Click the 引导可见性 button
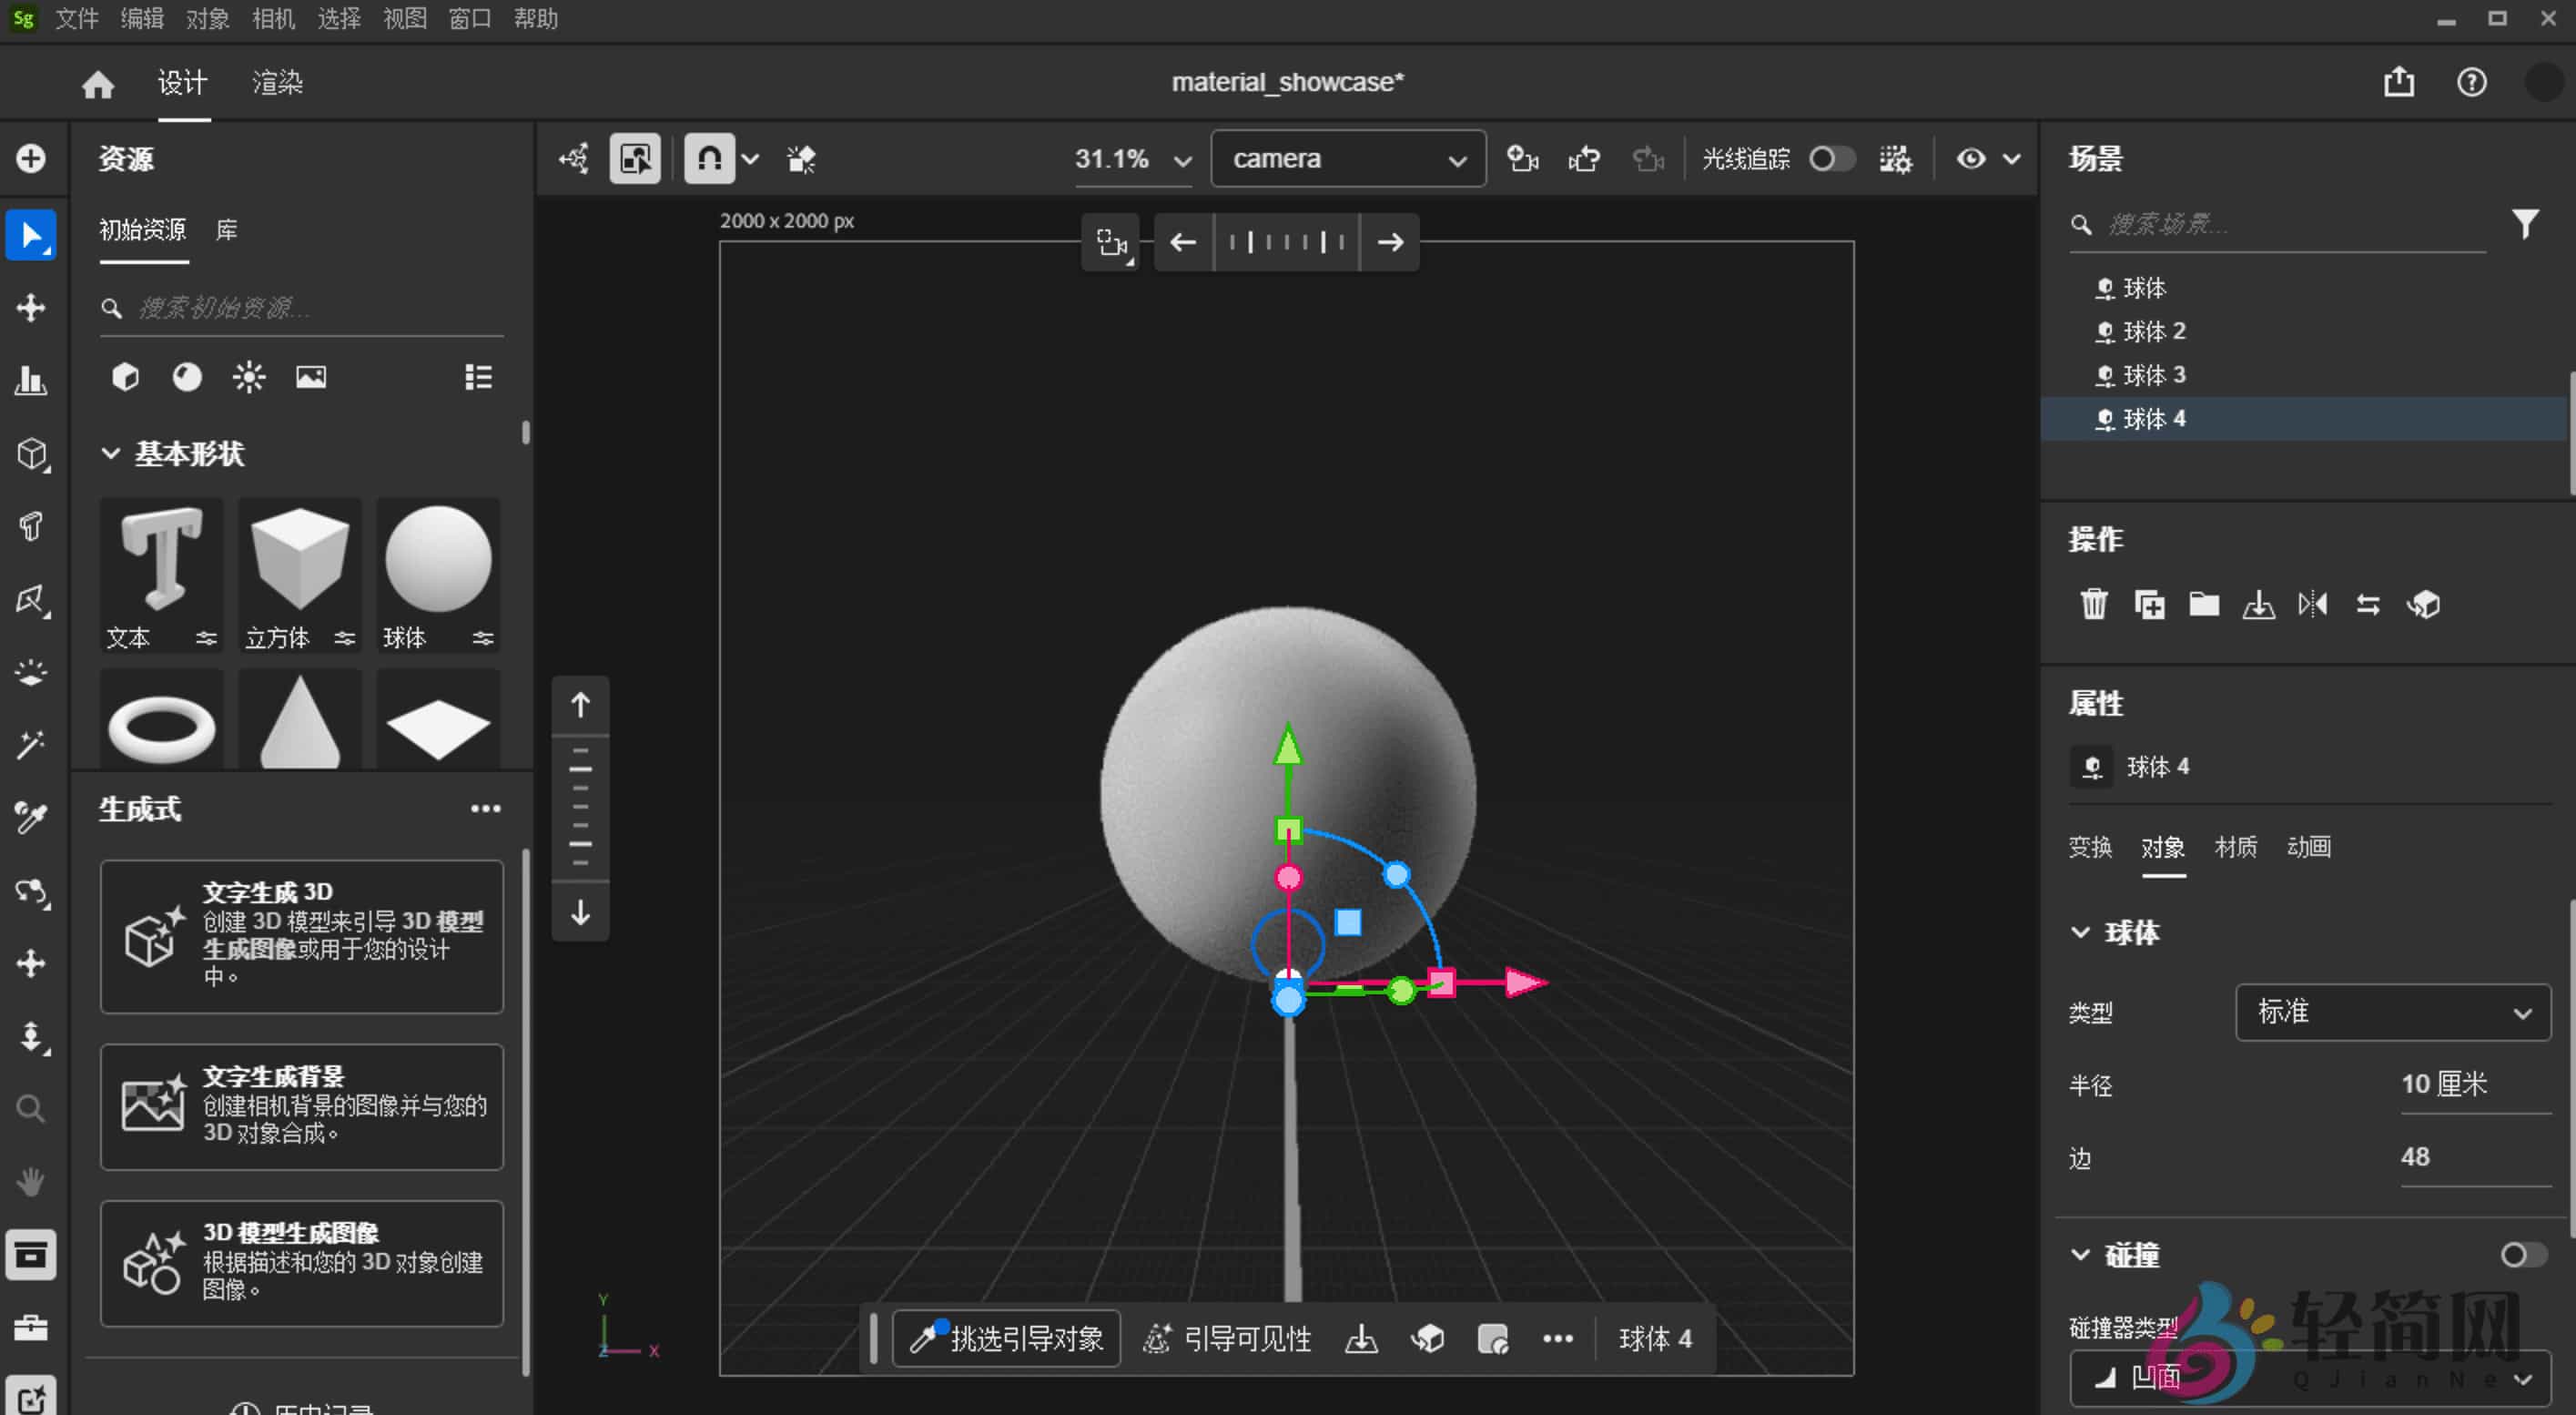The width and height of the screenshot is (2576, 1415). pos(1226,1339)
